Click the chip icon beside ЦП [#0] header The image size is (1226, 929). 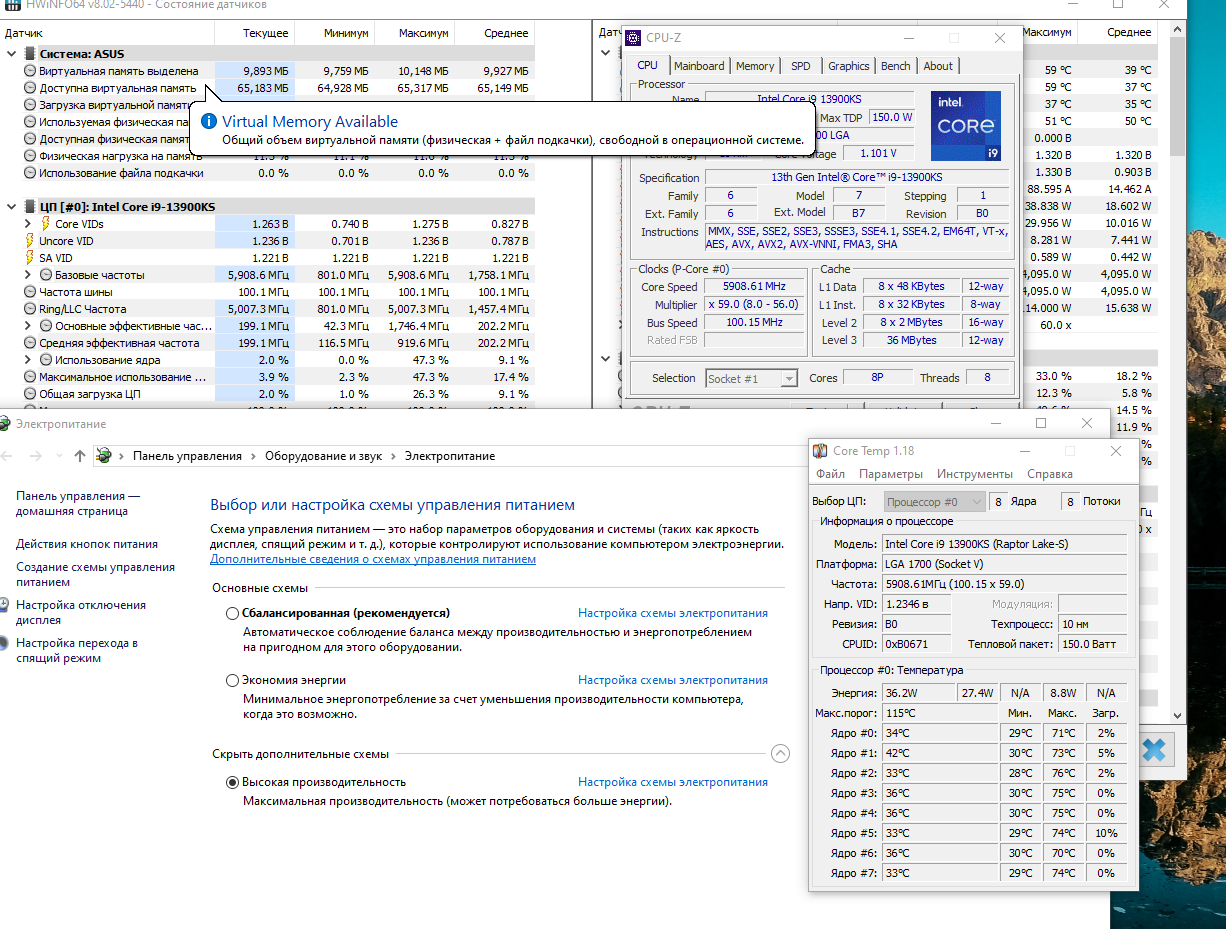pos(29,207)
